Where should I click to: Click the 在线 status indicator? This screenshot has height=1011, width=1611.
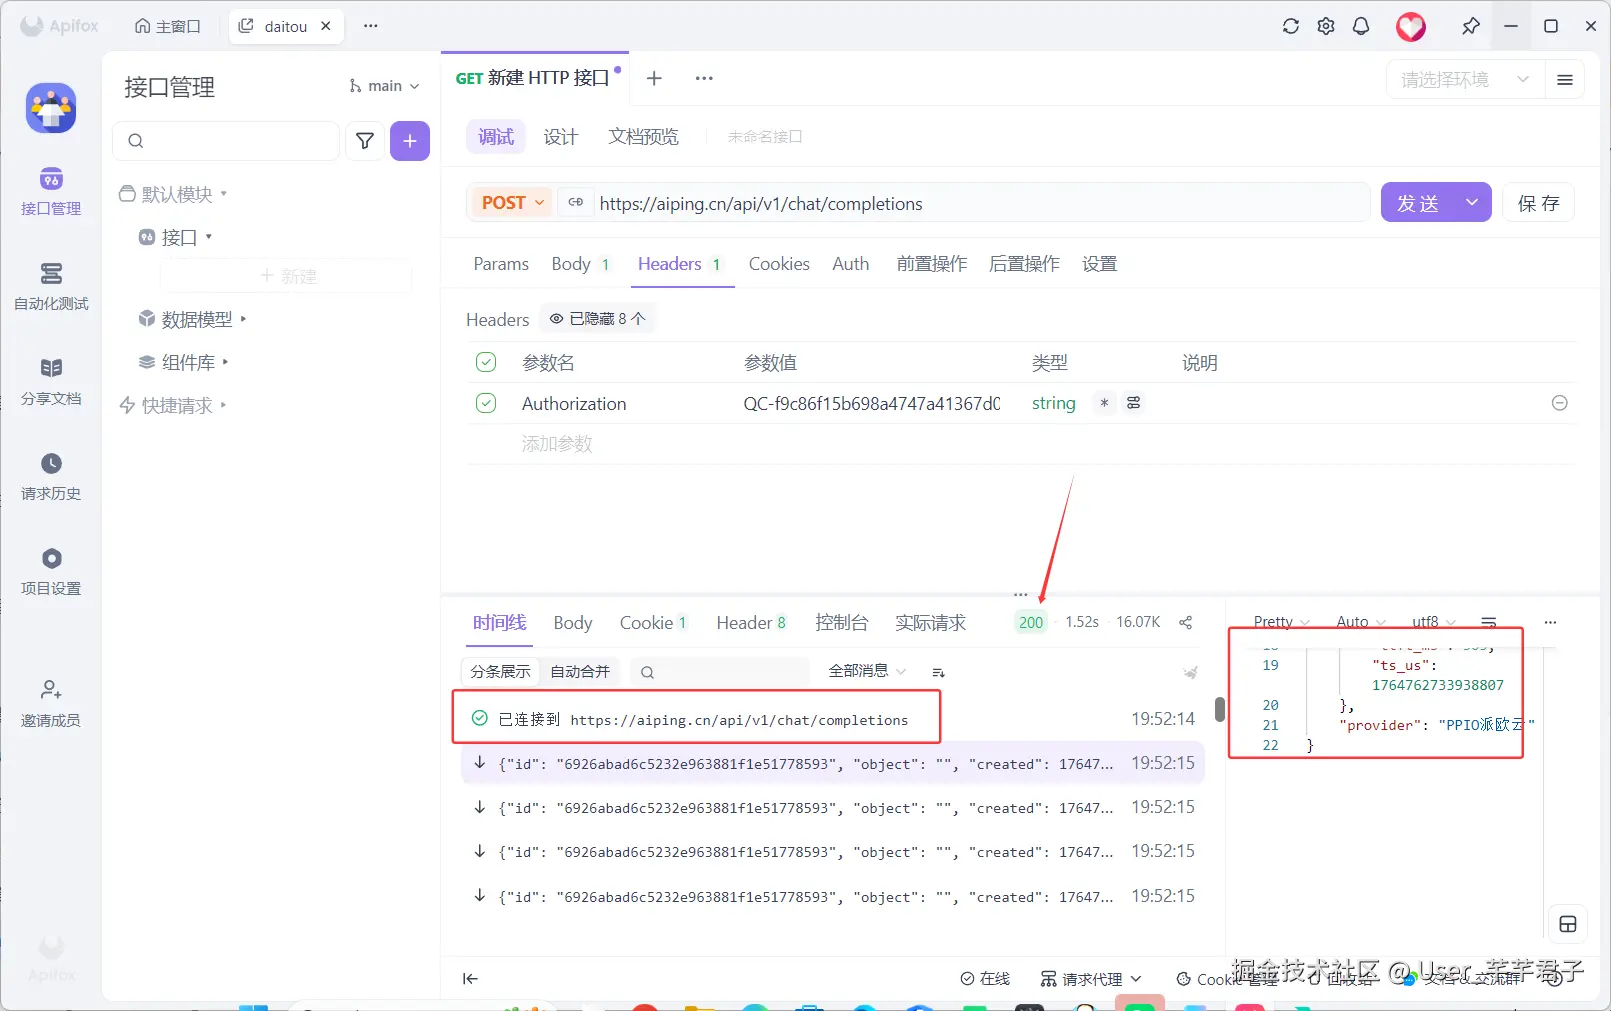point(985,979)
